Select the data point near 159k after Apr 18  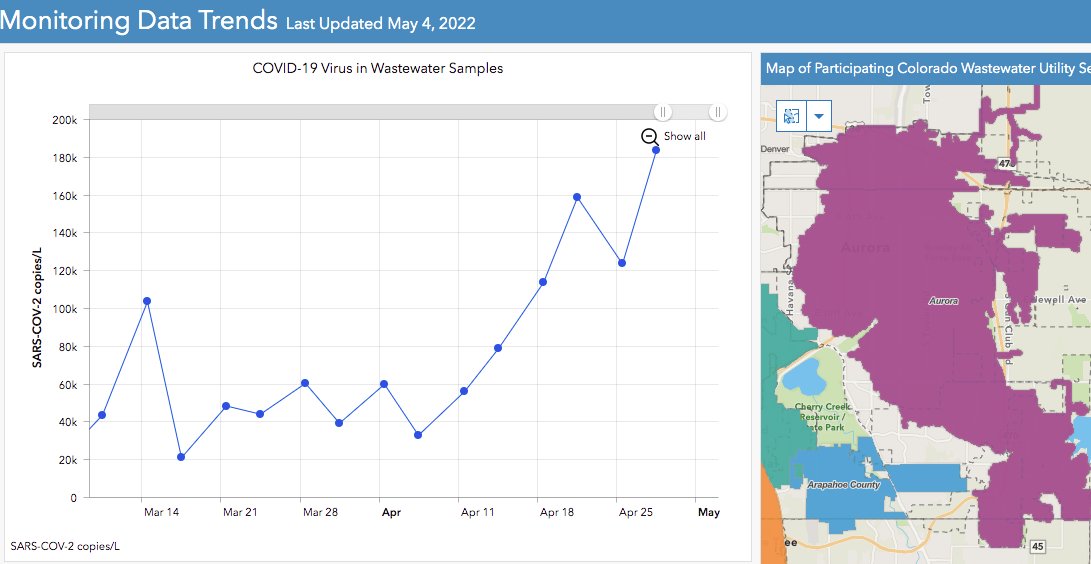(x=577, y=197)
